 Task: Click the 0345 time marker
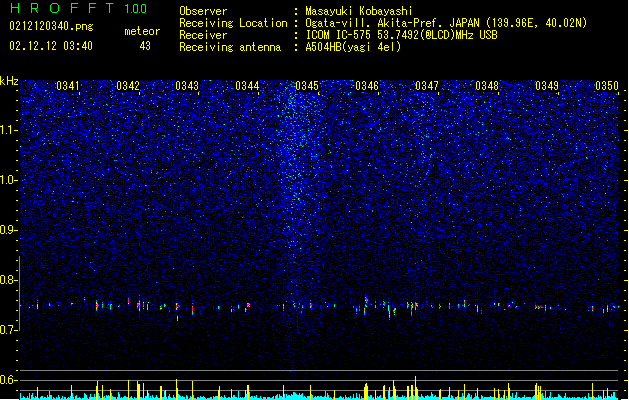click(307, 86)
